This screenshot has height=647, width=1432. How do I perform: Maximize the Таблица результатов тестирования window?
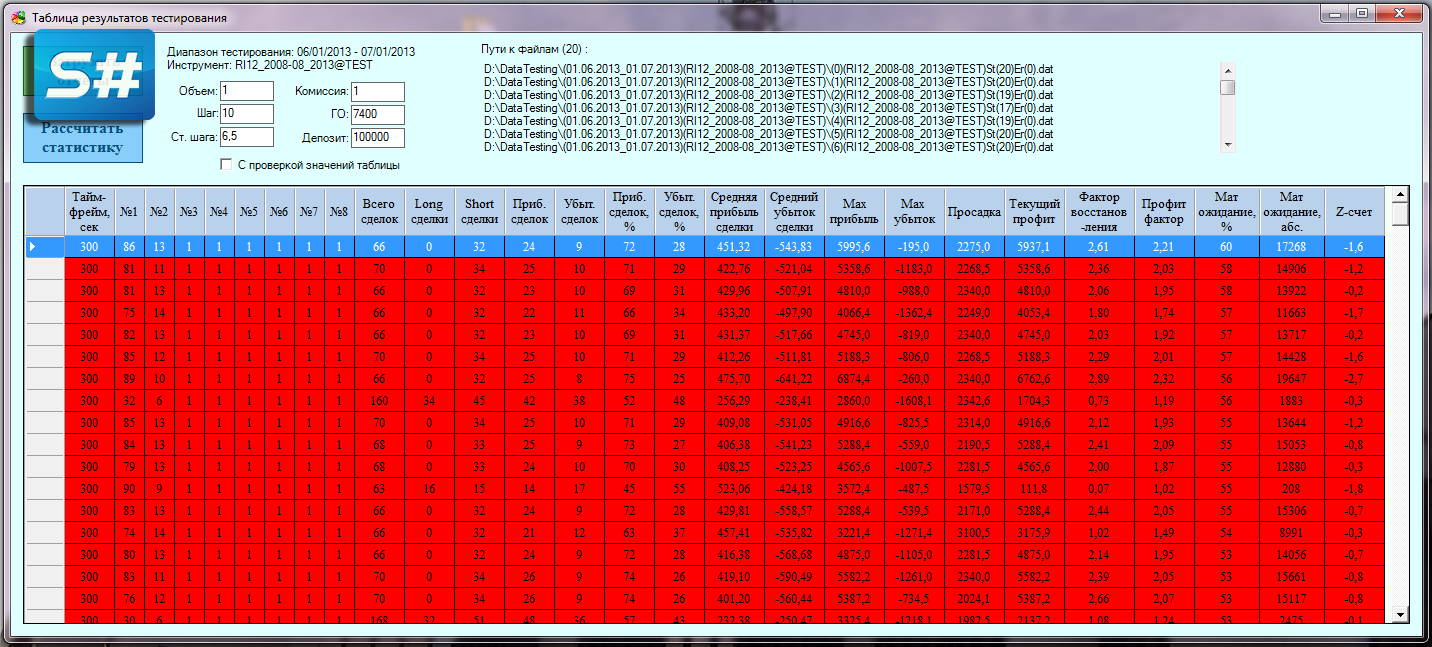1362,14
